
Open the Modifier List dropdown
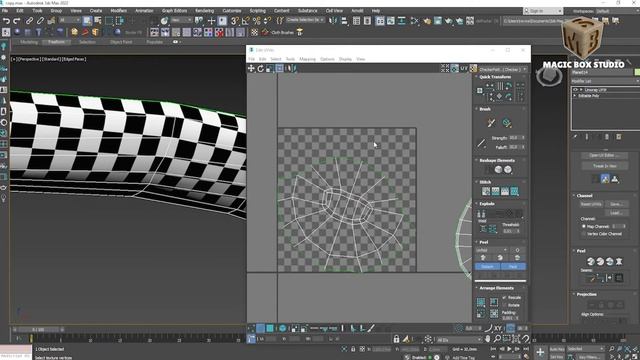click(605, 81)
